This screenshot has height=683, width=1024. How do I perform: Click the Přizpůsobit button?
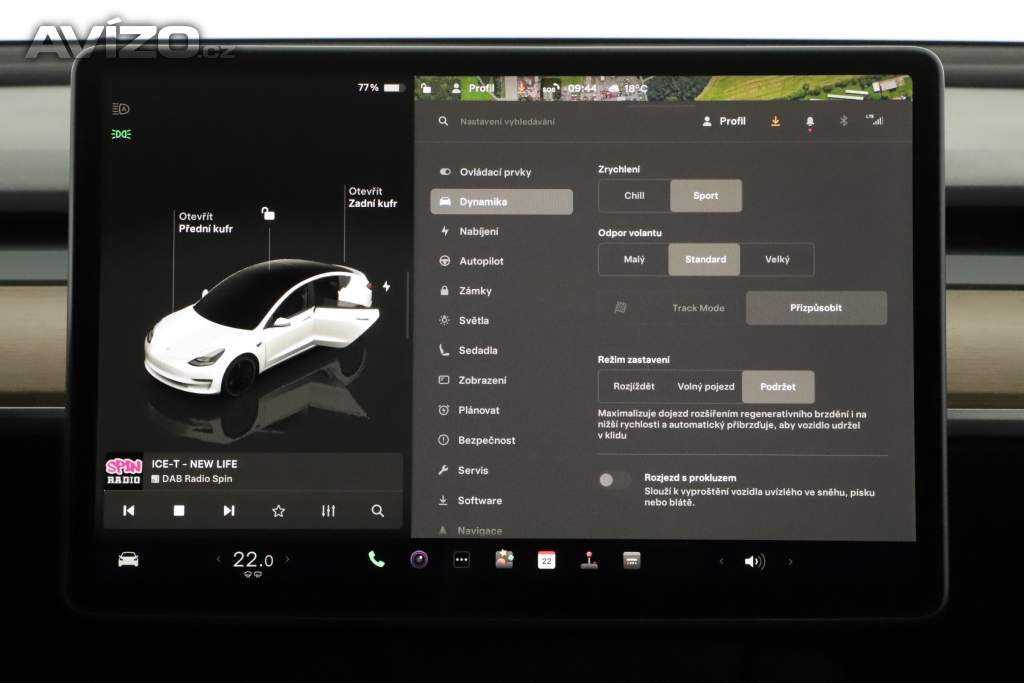(x=816, y=308)
